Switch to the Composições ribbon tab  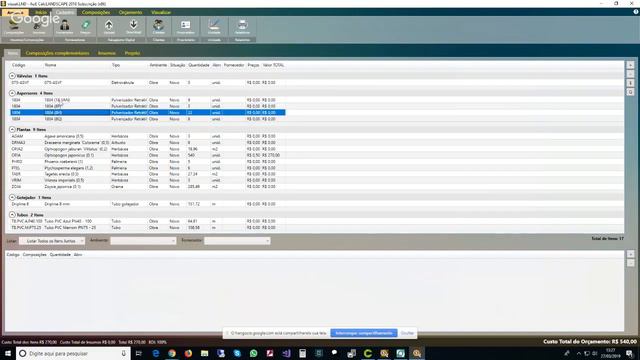click(x=96, y=12)
